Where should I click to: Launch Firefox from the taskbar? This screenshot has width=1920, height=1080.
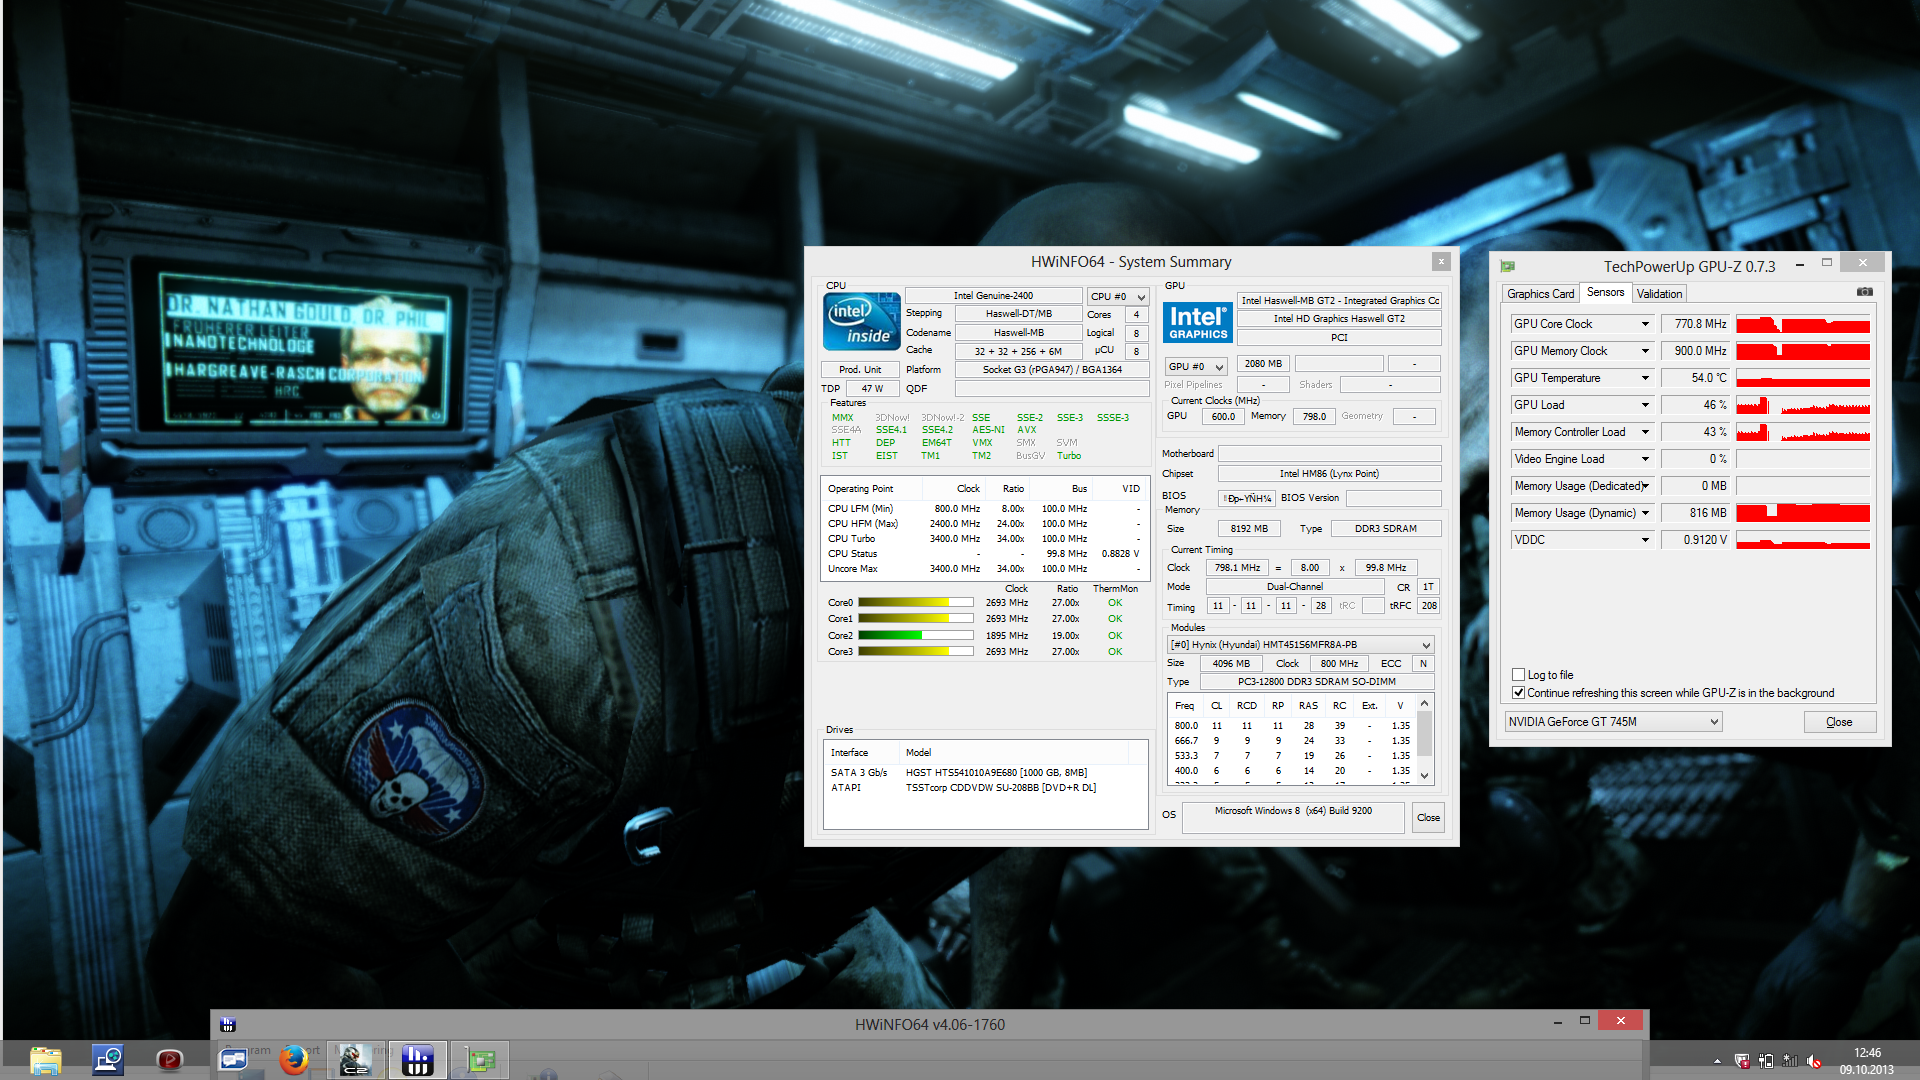click(x=293, y=1060)
